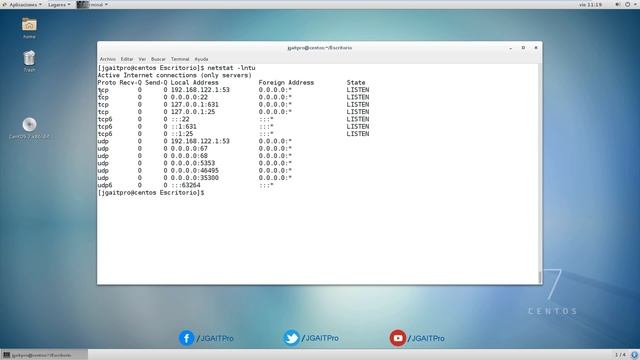The height and width of the screenshot is (360, 640).
Task: Click the terminal icon in taskbar entry
Action: (6, 355)
